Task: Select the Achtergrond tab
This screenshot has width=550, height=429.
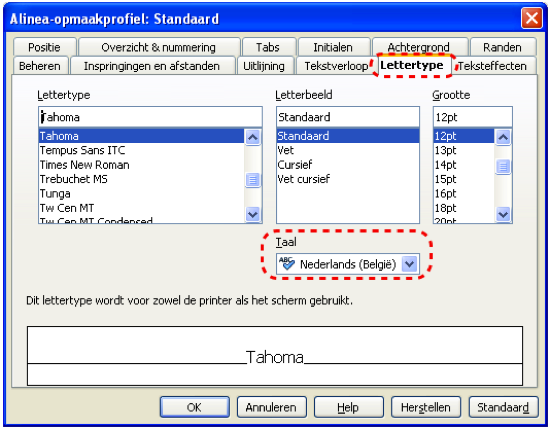Action: 419,47
